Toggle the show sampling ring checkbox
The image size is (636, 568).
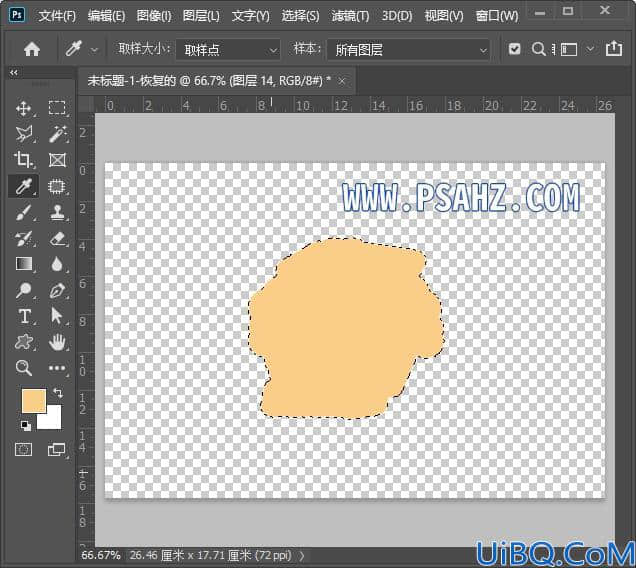click(x=514, y=49)
